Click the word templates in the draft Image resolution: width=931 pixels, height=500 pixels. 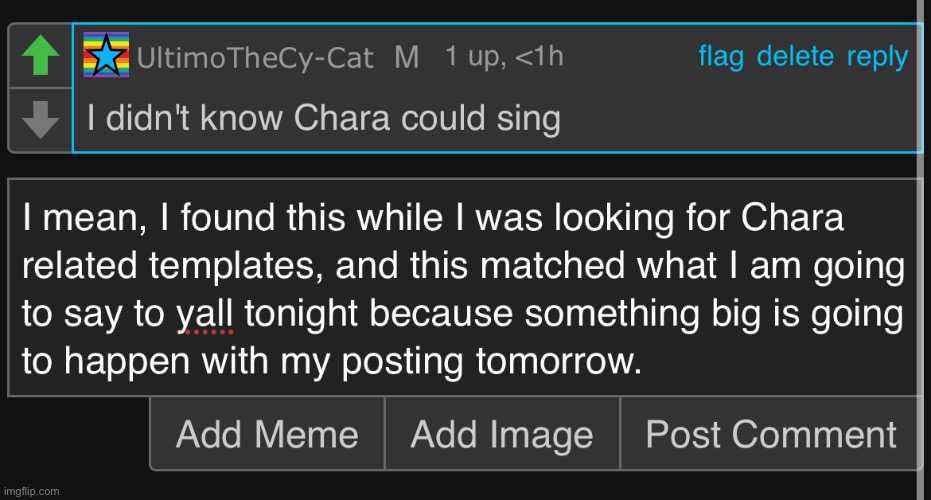[x=232, y=266]
